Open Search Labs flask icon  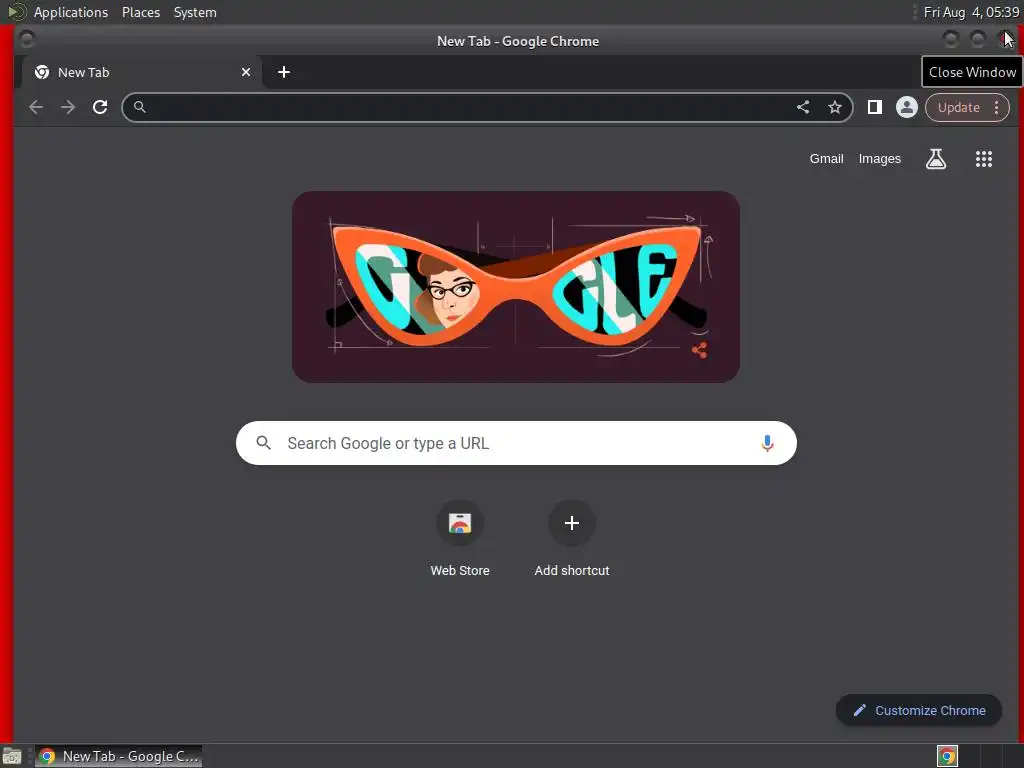click(936, 159)
